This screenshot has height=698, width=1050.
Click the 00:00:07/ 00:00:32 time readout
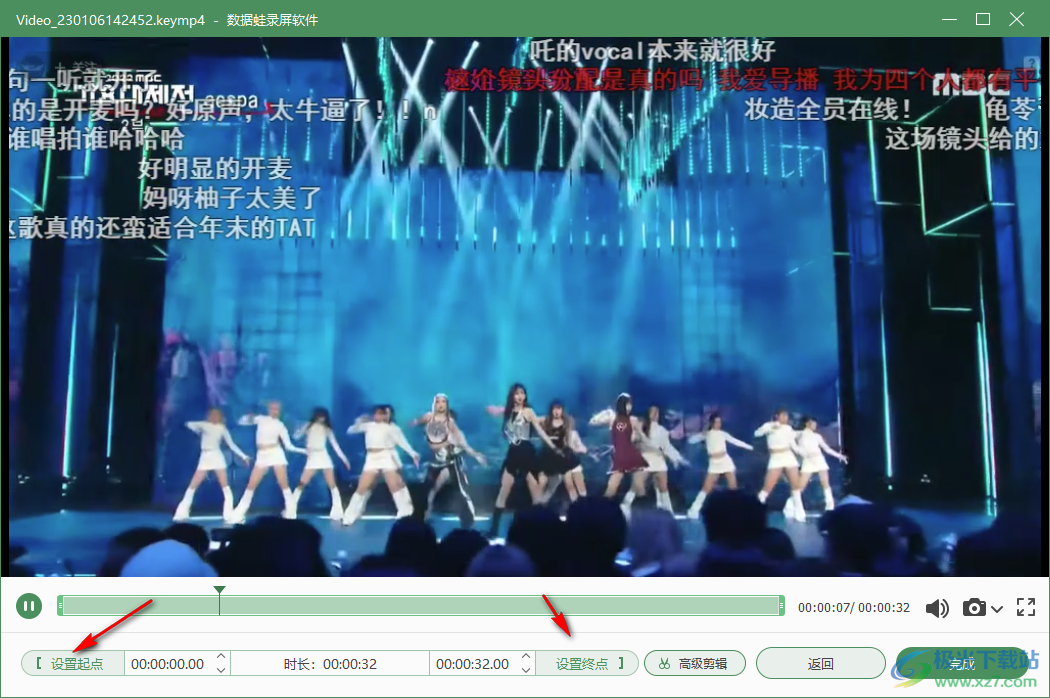tap(854, 608)
